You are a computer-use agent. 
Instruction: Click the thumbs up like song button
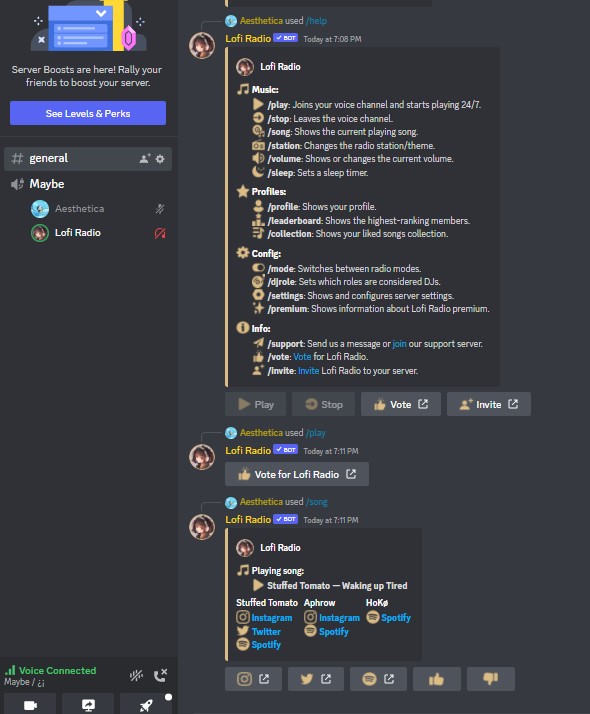tap(437, 679)
